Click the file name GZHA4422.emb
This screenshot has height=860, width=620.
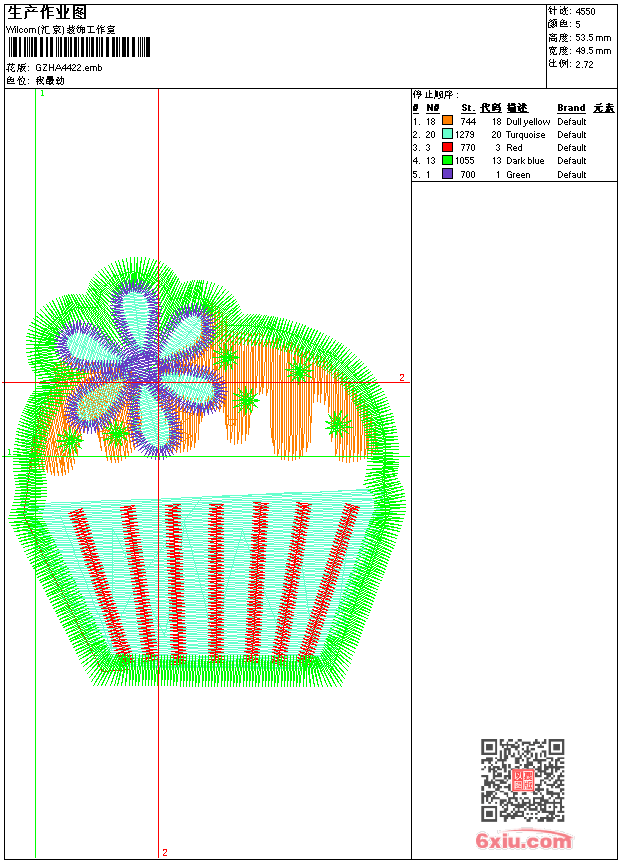tap(68, 67)
